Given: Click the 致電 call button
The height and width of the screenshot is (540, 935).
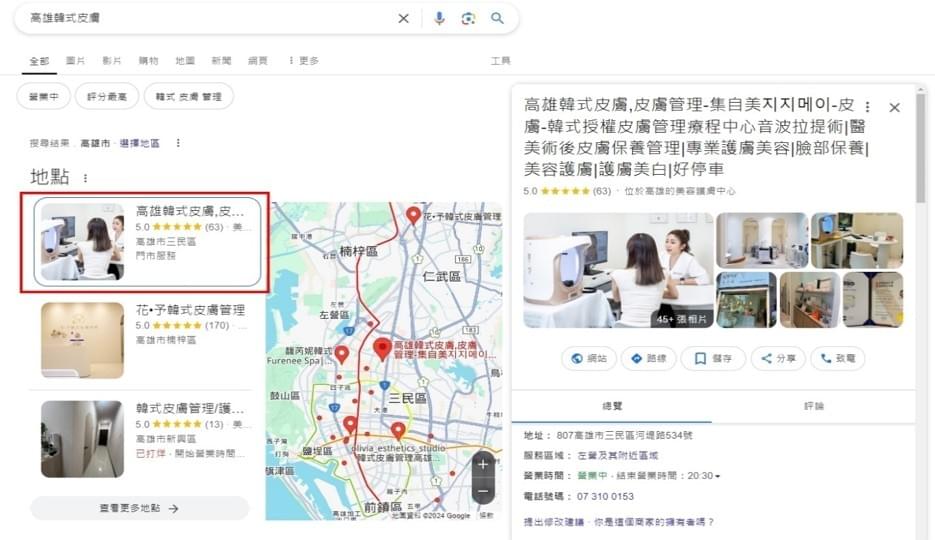Looking at the screenshot, I should coord(838,358).
